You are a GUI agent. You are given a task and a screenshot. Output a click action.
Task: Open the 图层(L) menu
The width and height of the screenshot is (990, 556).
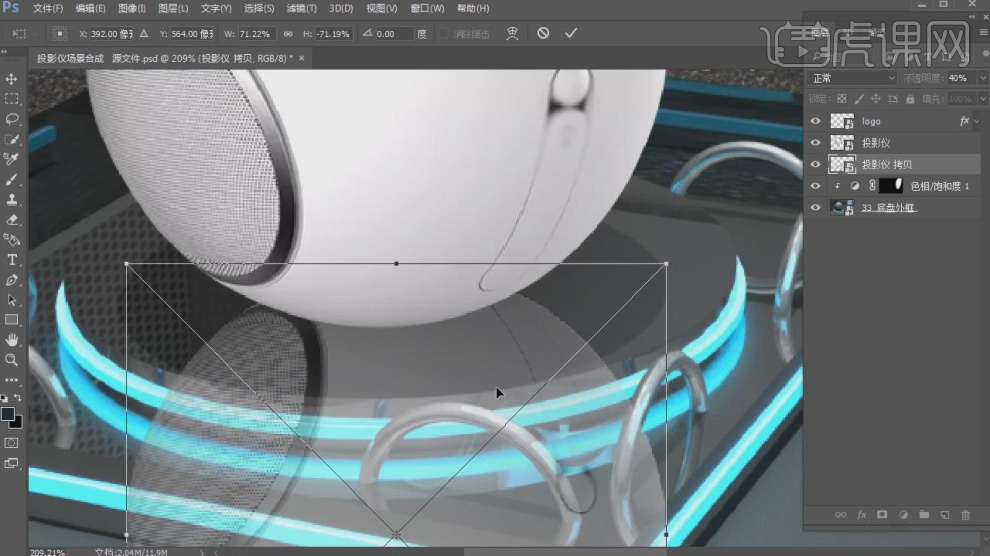pos(174,8)
